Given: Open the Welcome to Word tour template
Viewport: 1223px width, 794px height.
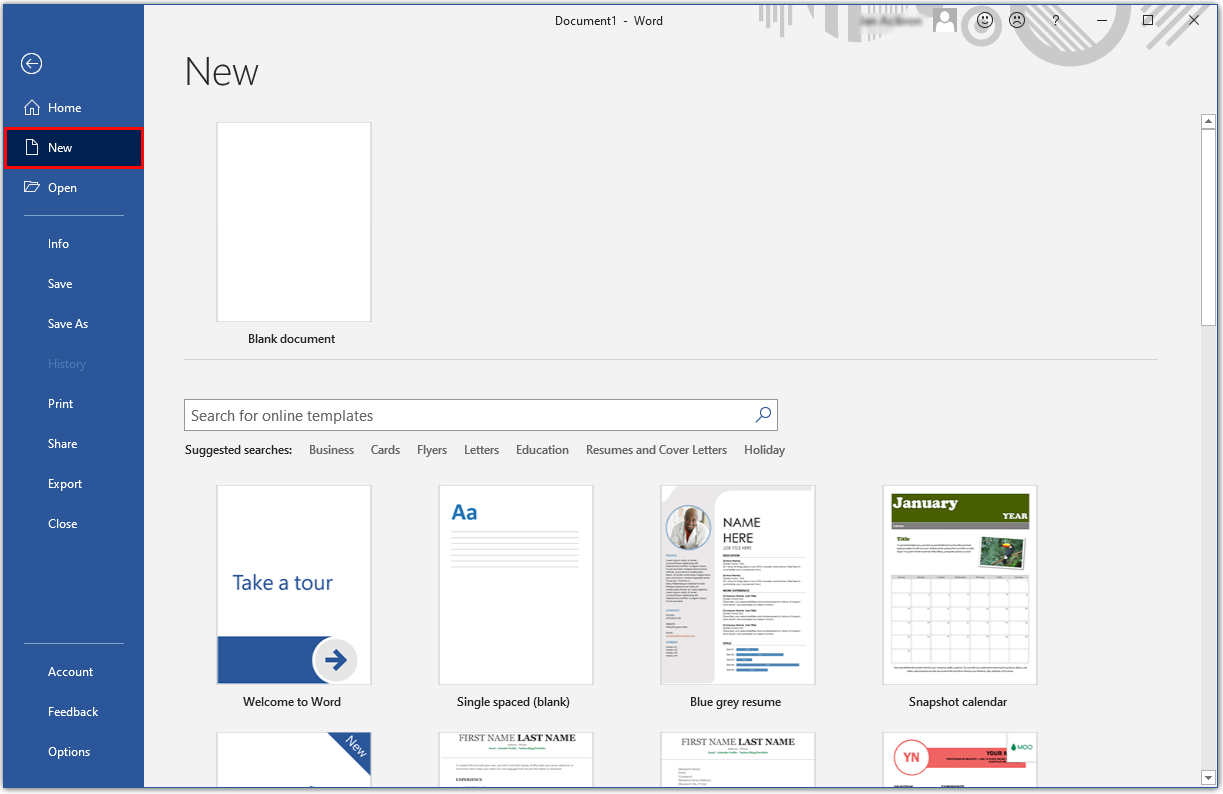Looking at the screenshot, I should [294, 585].
